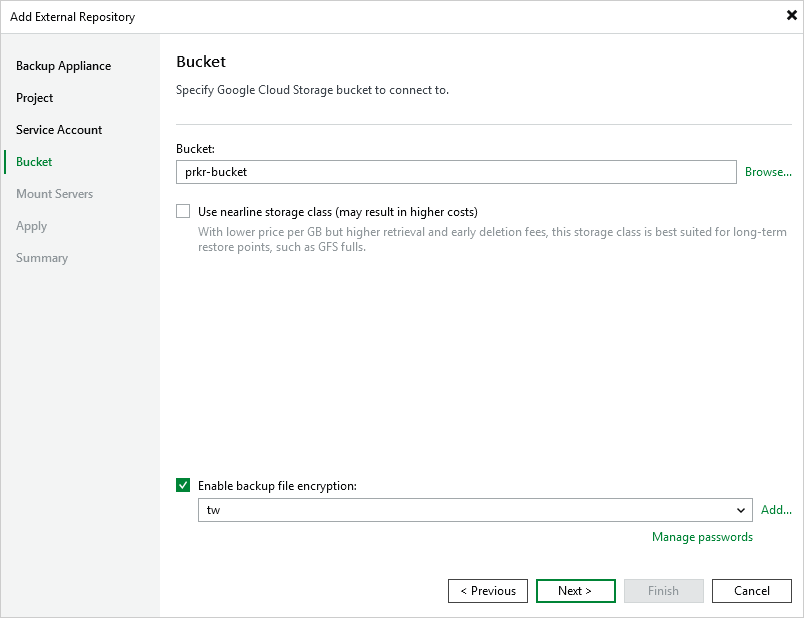The width and height of the screenshot is (804, 618).
Task: Select the Project step in sidebar
Action: tap(34, 97)
